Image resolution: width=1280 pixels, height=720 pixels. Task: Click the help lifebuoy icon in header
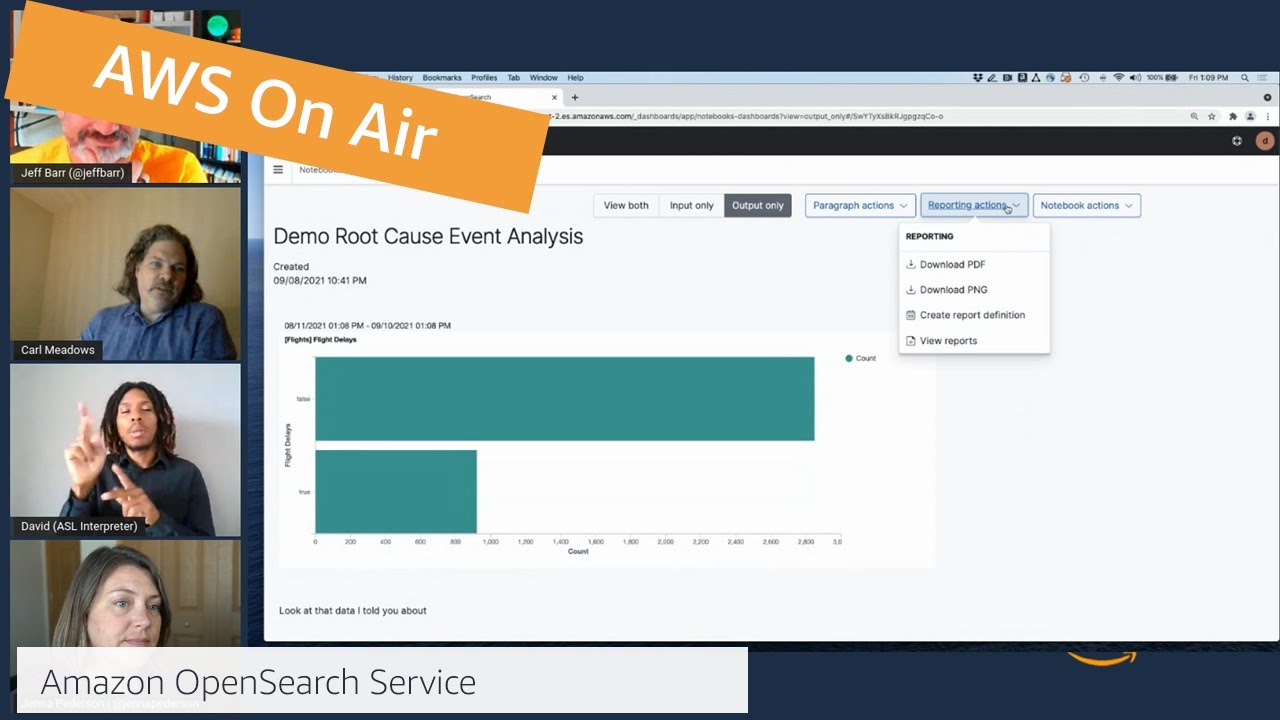pyautogui.click(x=1237, y=141)
